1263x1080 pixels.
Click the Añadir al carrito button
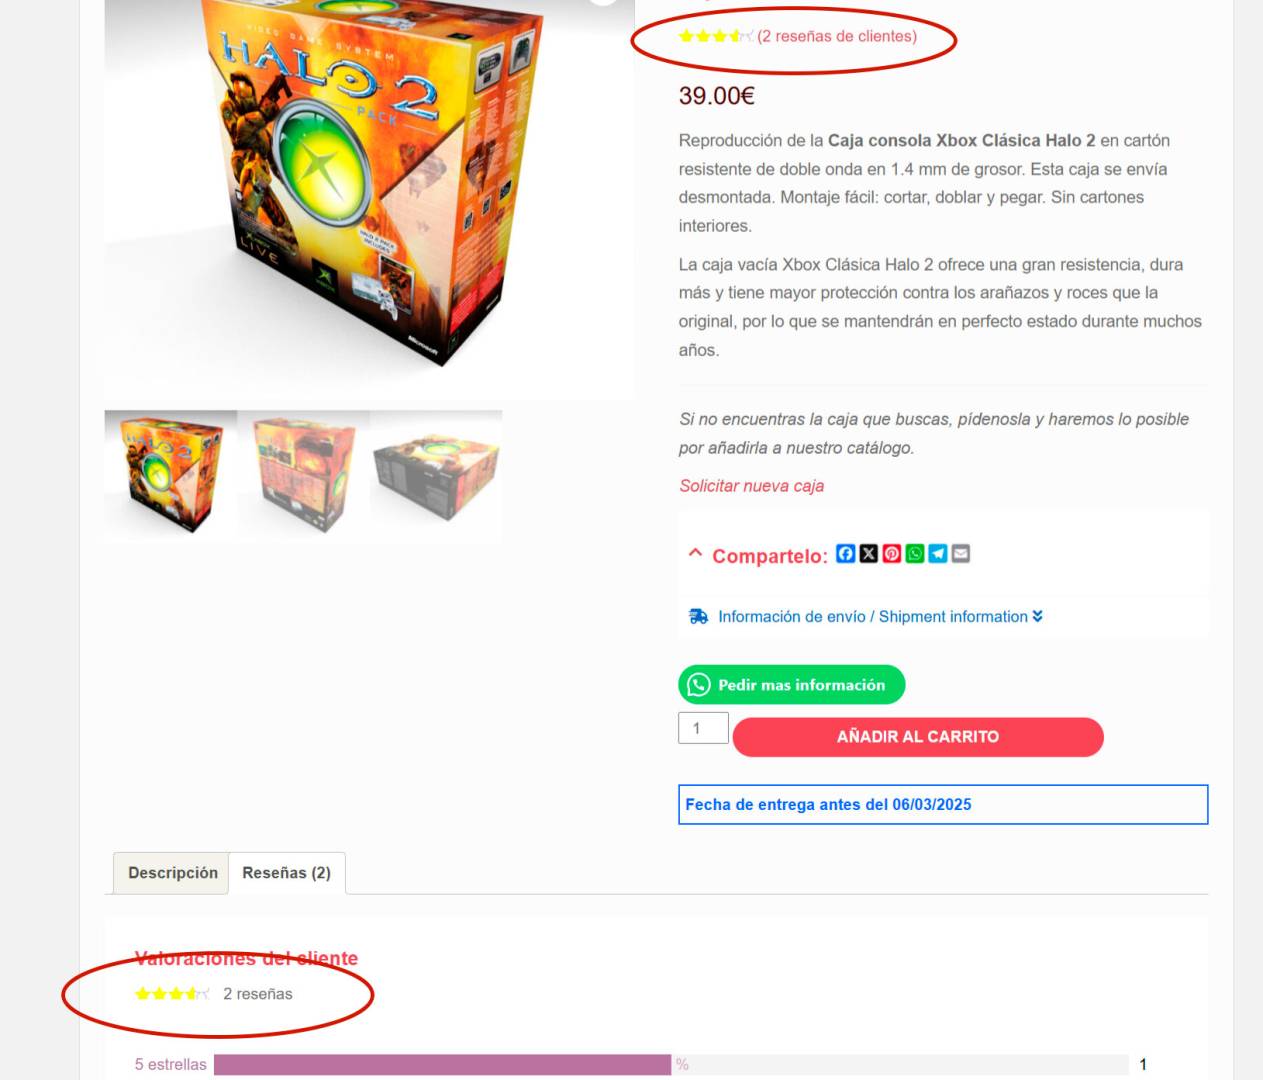coord(918,737)
